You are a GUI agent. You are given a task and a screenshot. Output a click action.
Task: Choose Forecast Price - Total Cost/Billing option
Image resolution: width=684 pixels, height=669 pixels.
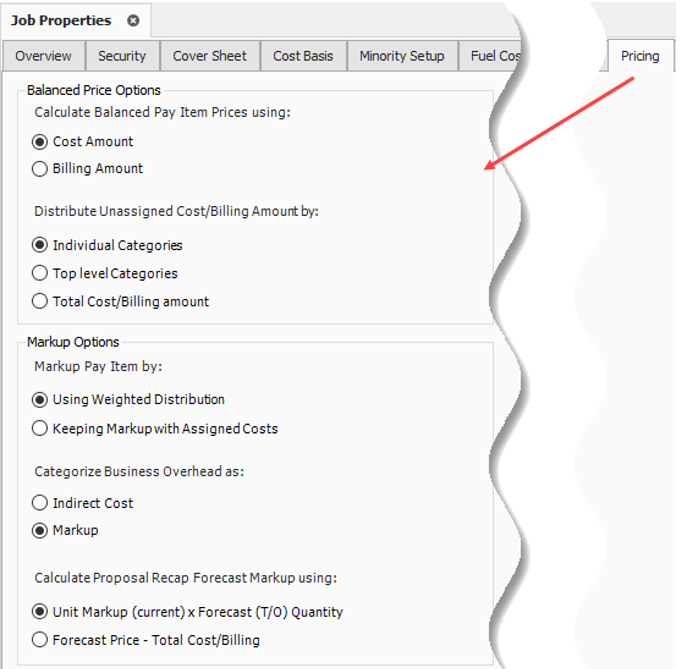(x=40, y=640)
